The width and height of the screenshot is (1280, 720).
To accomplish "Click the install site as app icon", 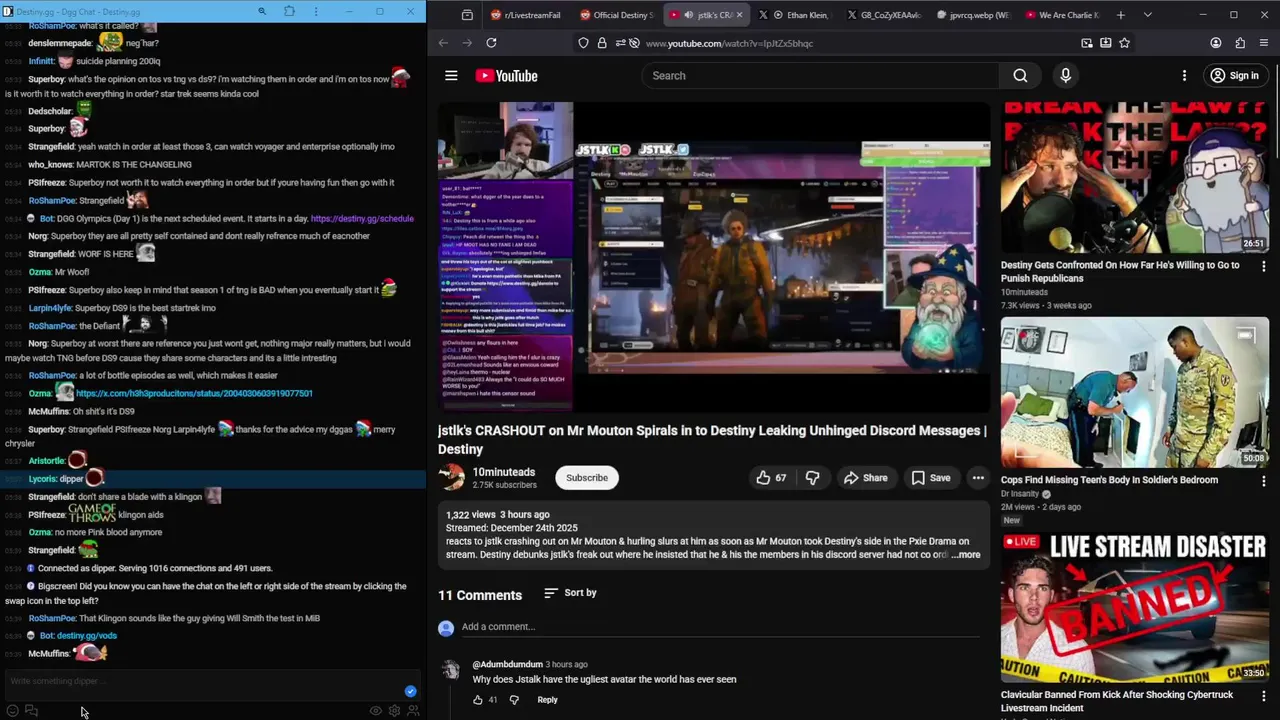I will [1105, 43].
